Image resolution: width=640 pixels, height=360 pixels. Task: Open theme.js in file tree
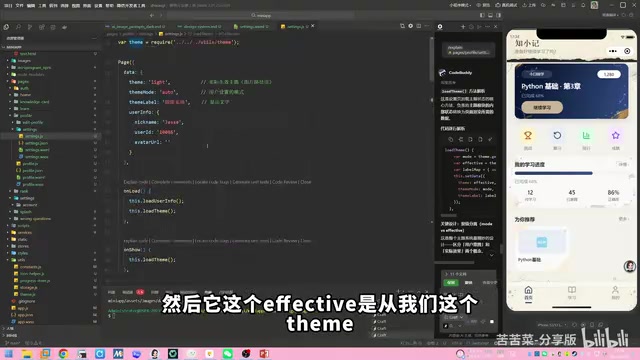[27, 294]
